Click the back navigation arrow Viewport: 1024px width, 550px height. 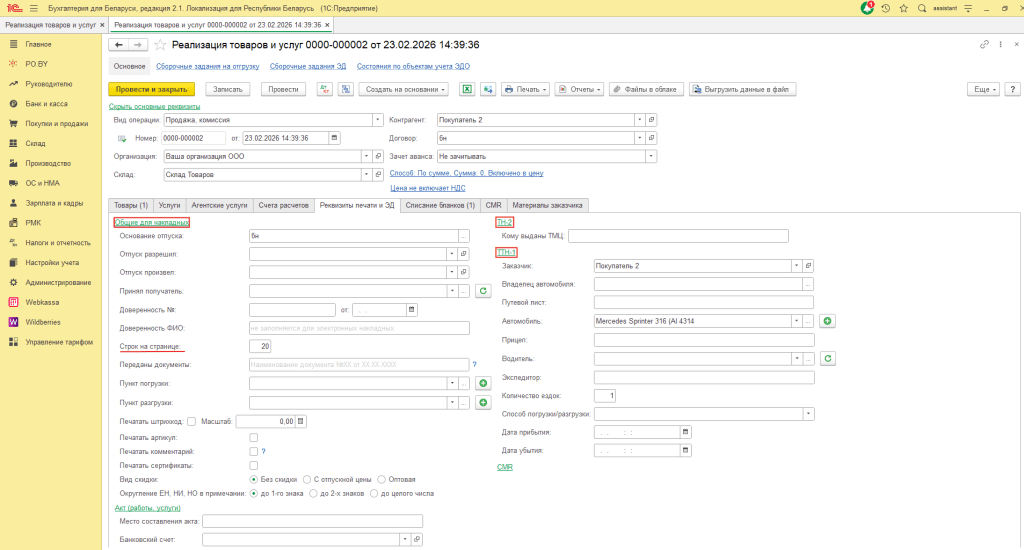pos(119,45)
